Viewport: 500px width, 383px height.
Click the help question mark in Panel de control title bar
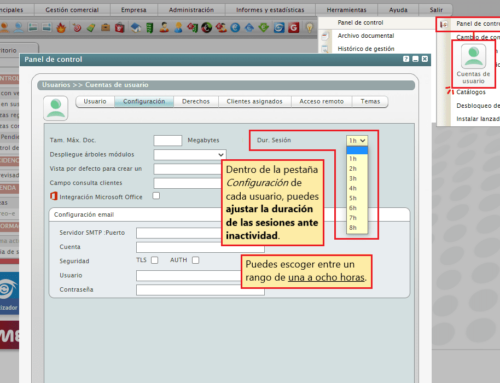(406, 59)
